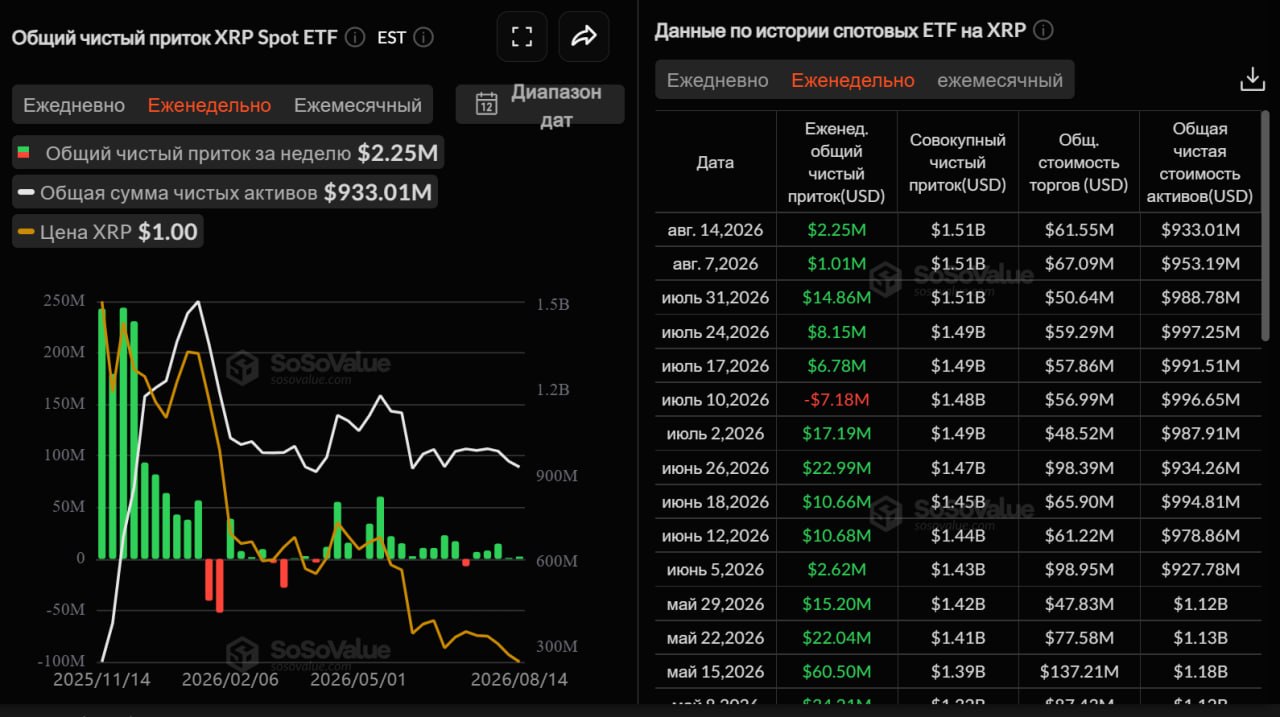Click the 2026/02/06 chart axis date
Image resolution: width=1280 pixels, height=717 pixels.
tap(230, 679)
